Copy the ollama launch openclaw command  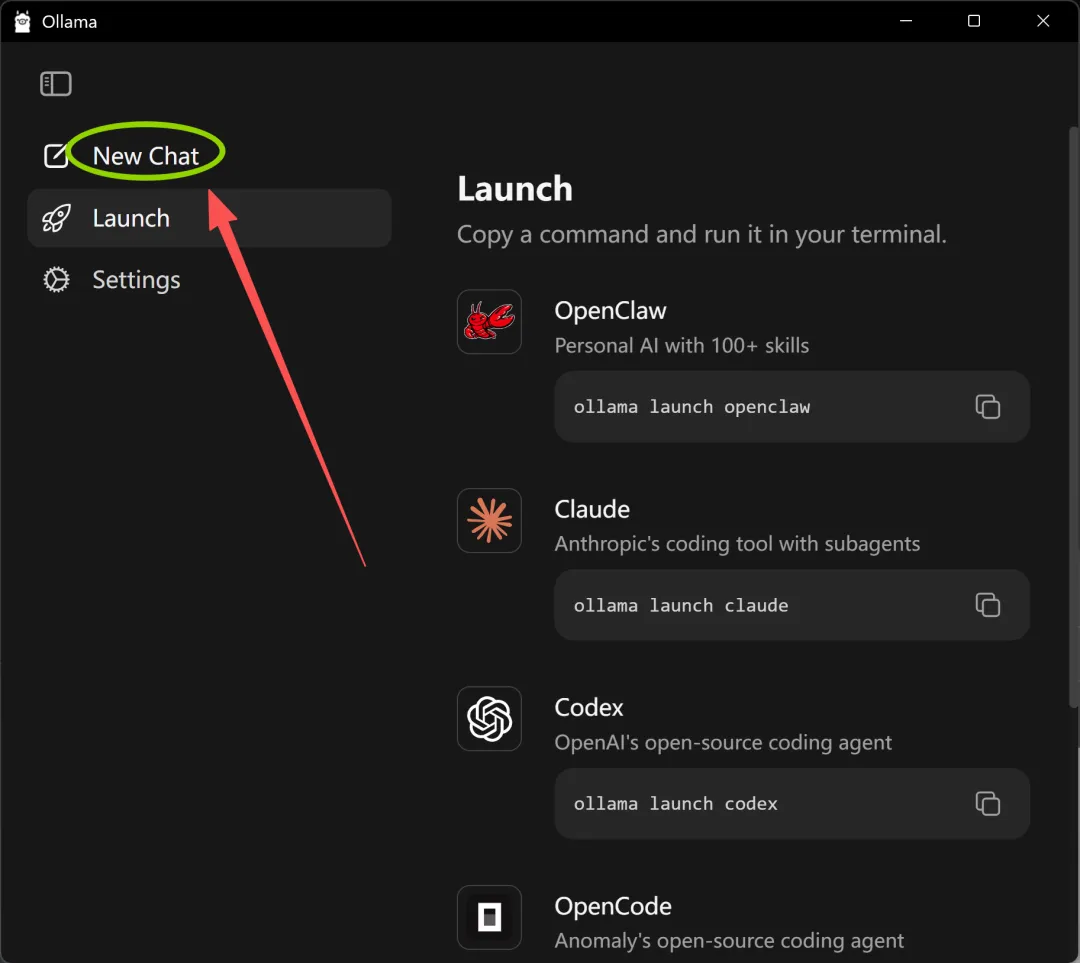pos(988,406)
